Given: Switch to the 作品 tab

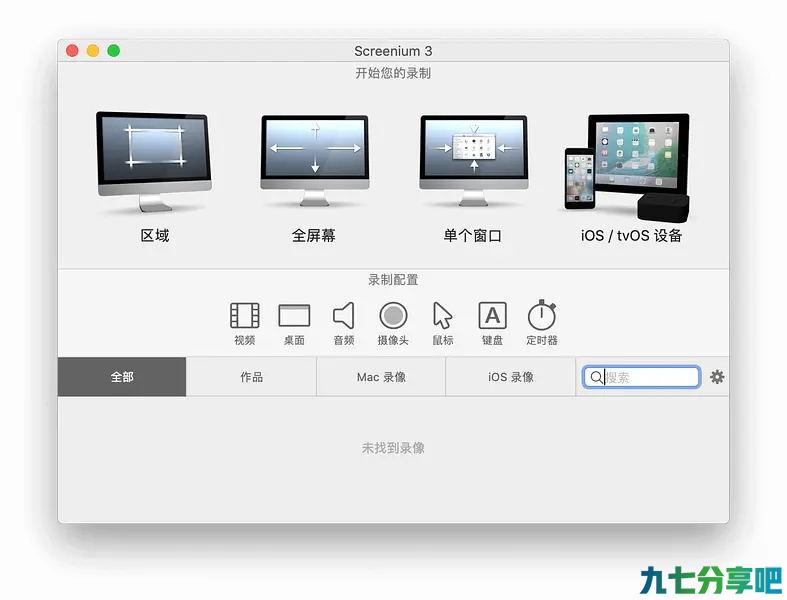Looking at the screenshot, I should (251, 377).
